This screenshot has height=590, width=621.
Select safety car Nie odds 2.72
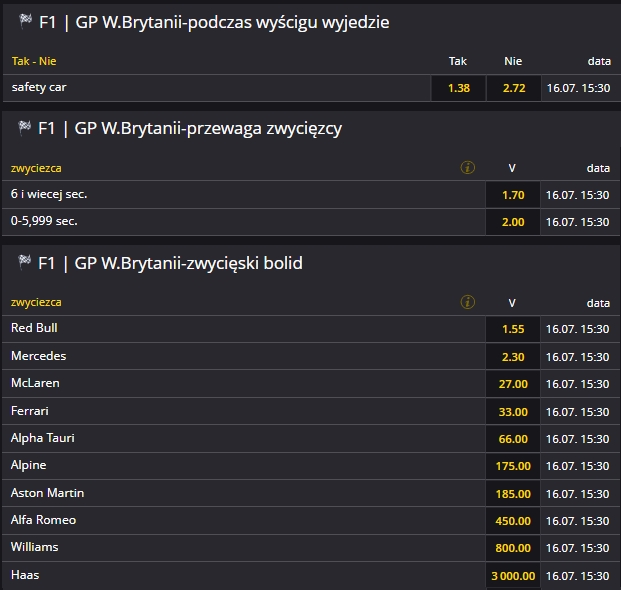coord(513,88)
